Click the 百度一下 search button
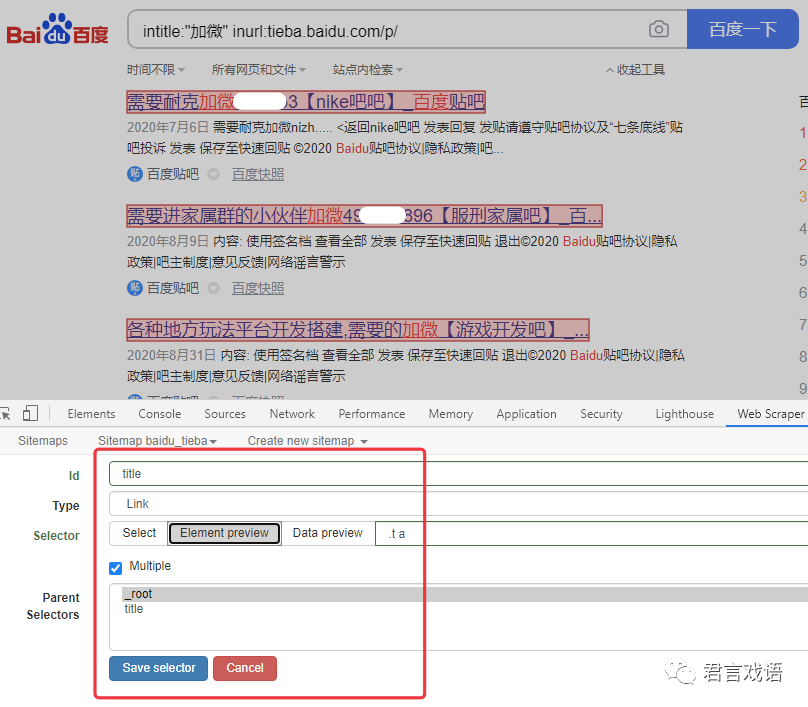 743,29
